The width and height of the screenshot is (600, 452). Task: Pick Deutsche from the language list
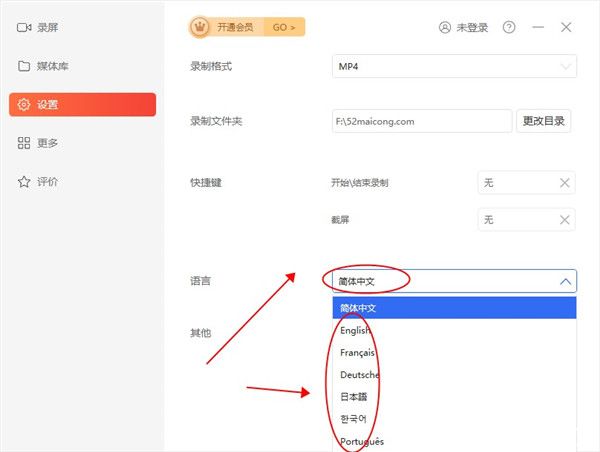click(x=358, y=375)
